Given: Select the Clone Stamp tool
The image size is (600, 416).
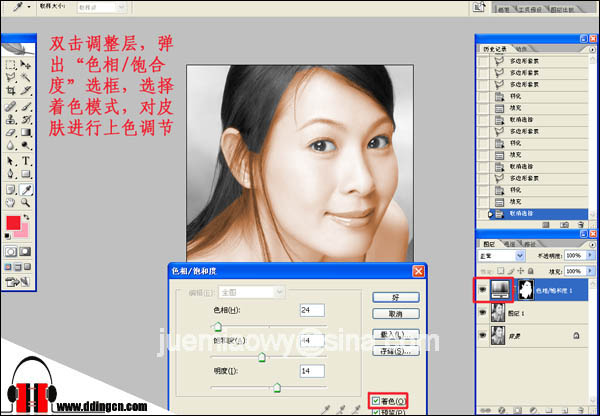Looking at the screenshot, I should click(x=11, y=119).
